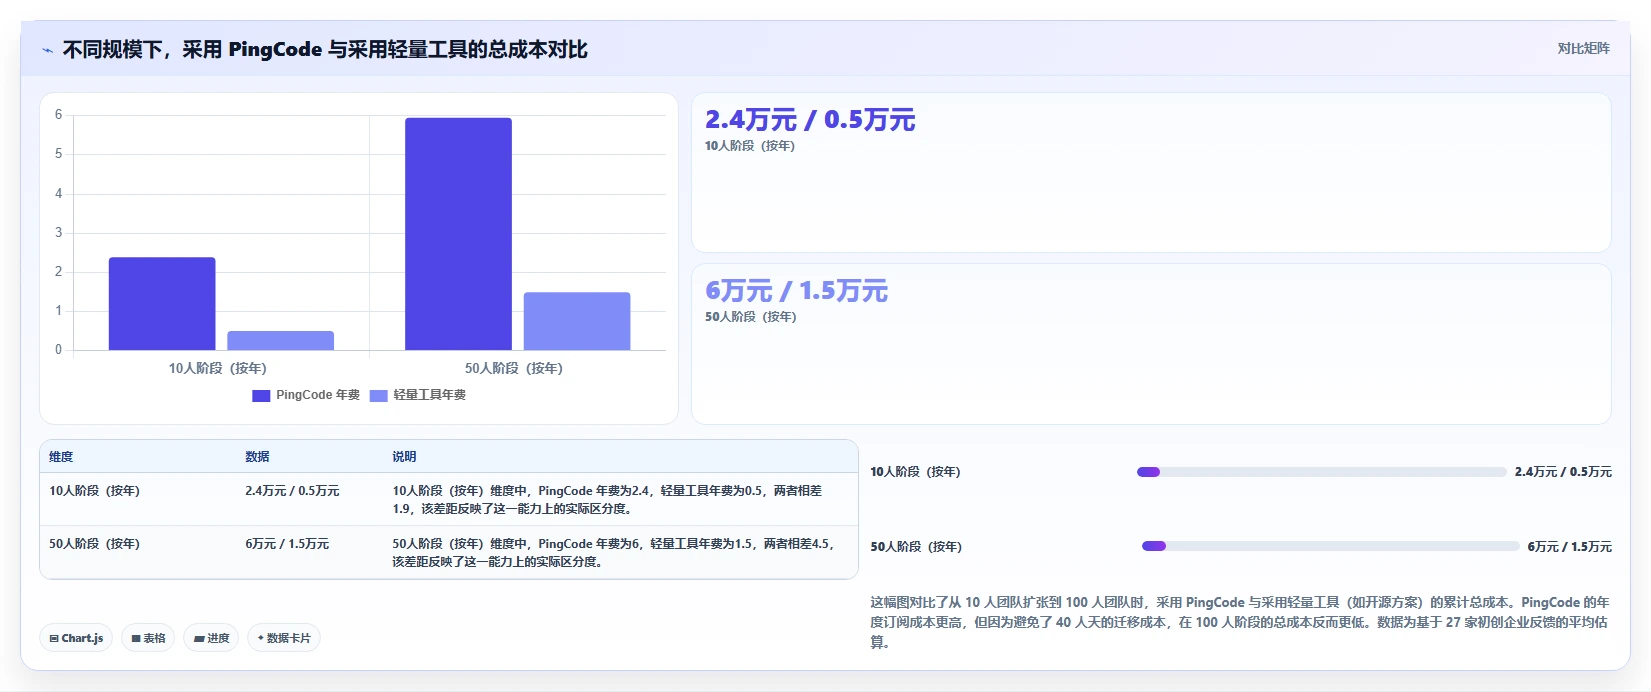This screenshot has height=692, width=1651.
Task: Click the 数据 column header
Action: pyautogui.click(x=257, y=457)
